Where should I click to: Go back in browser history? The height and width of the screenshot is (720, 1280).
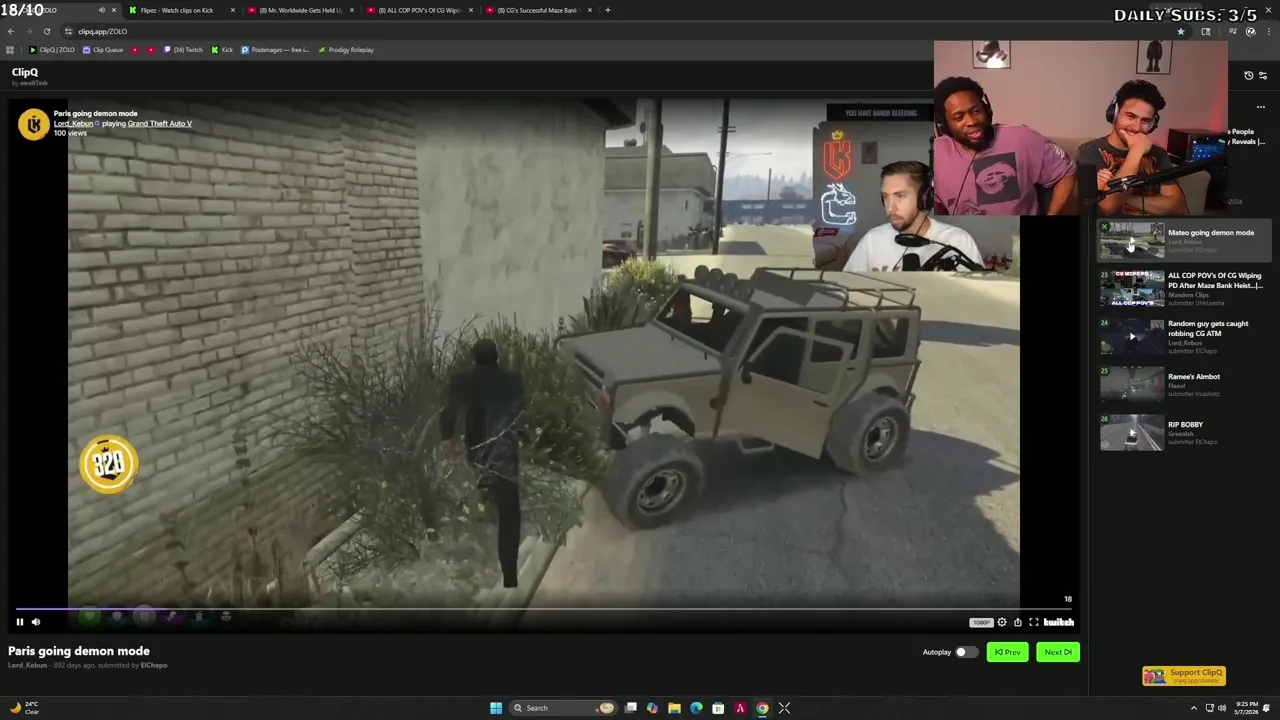pos(11,31)
